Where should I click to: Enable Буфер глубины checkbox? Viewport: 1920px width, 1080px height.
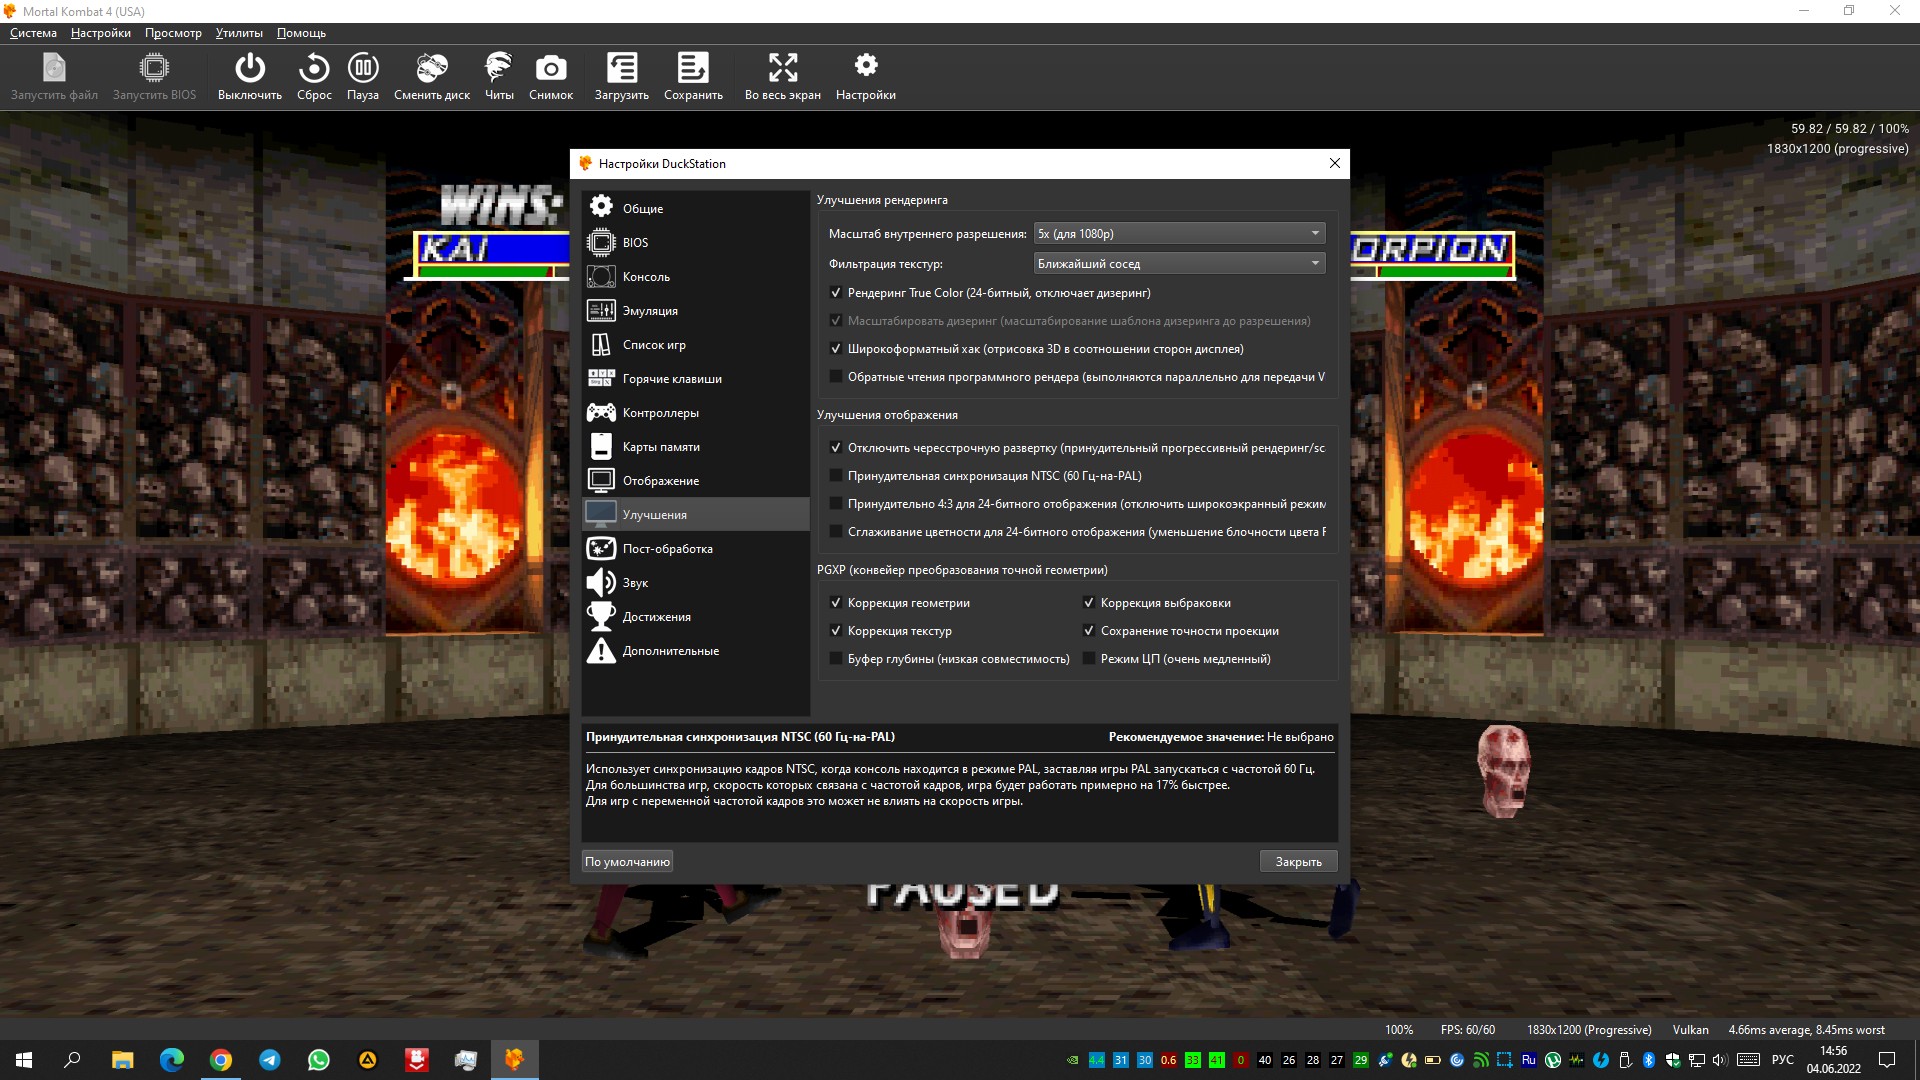click(836, 659)
